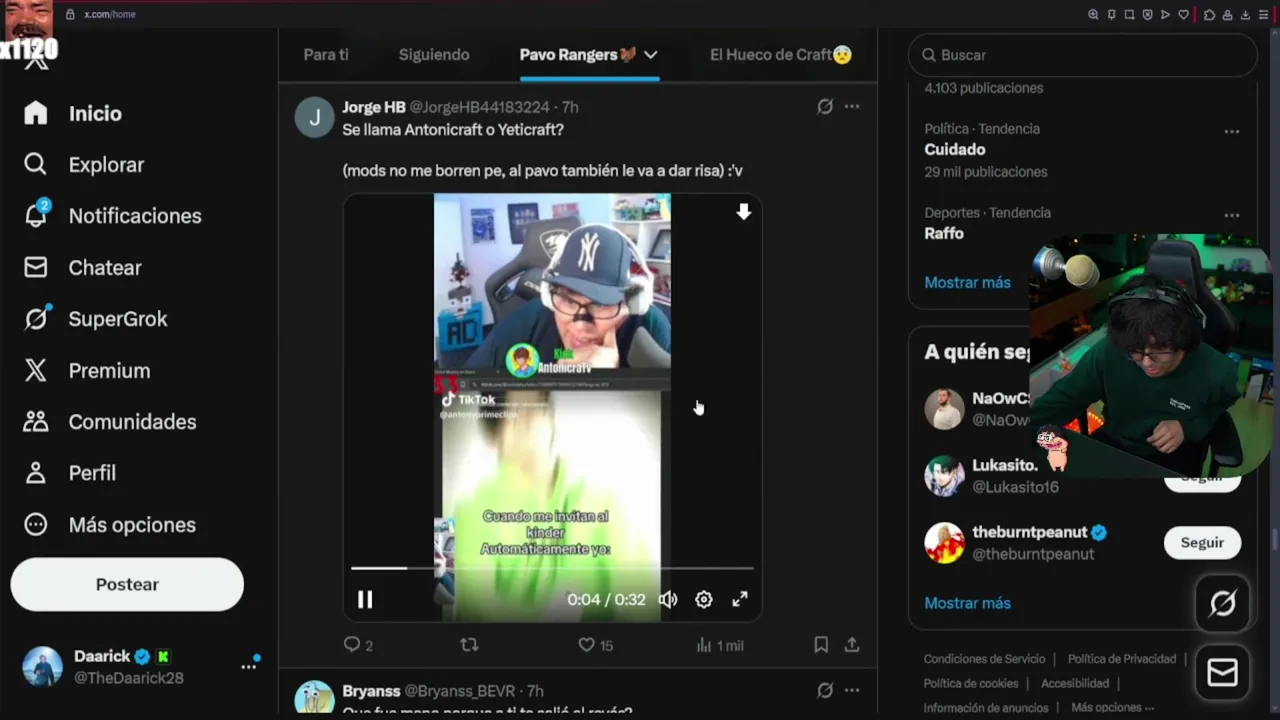The width and height of the screenshot is (1280, 720).
Task: Click Grok icon on Bryanss post
Action: pos(825,690)
